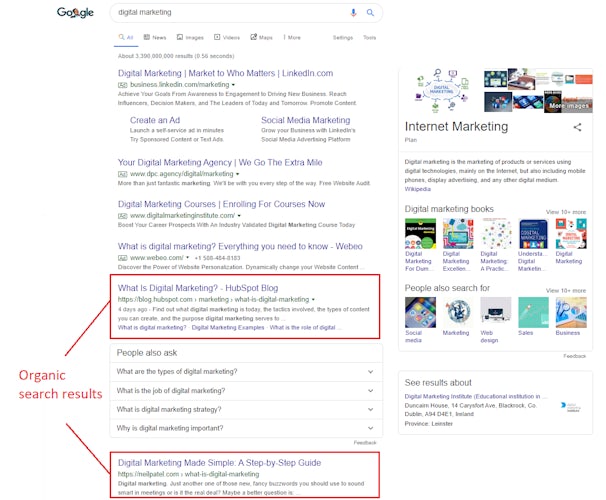Expand "Why is digital marketing important?"
This screenshot has height=500, width=606.
pyautogui.click(x=245, y=428)
